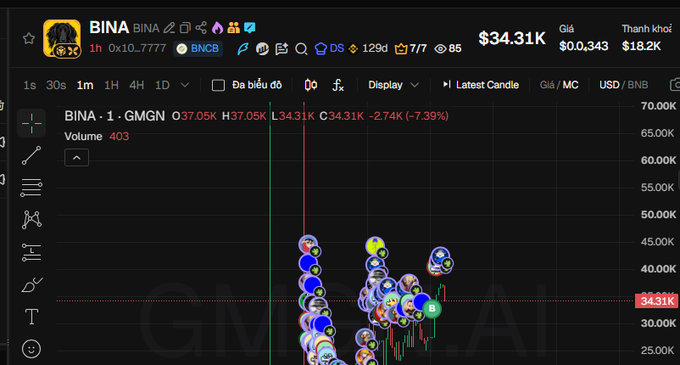This screenshot has height=365, width=680.
Task: Share the BINA token page
Action: pyautogui.click(x=201, y=28)
